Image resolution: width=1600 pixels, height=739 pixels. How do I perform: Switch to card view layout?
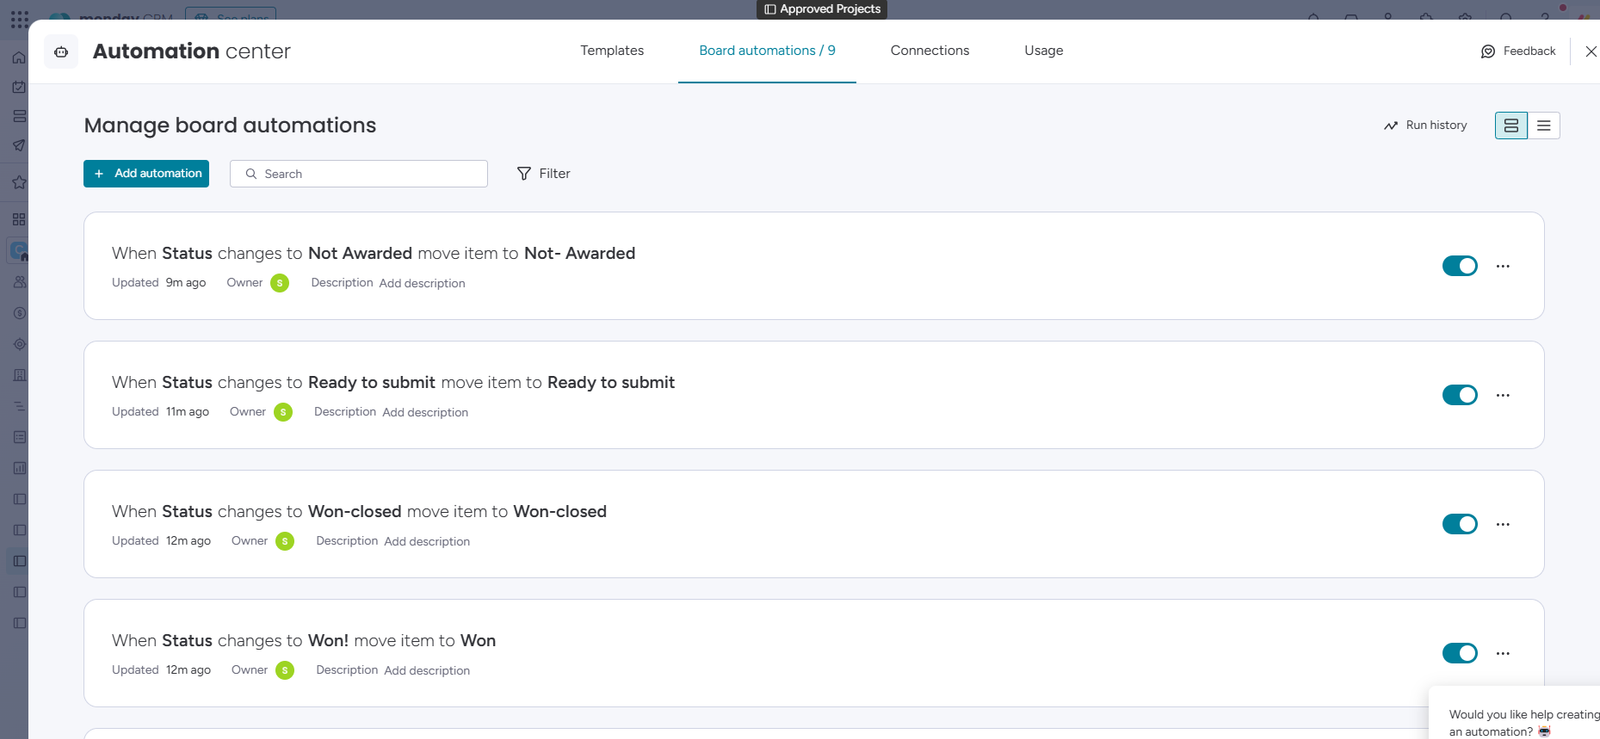(x=1511, y=126)
